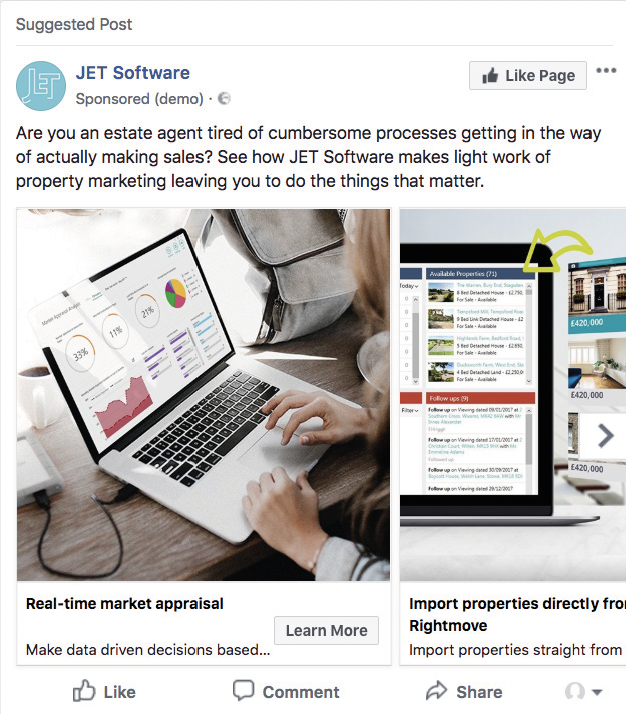Viewport: 626px width, 714px height.
Task: Click the Comment speech bubble icon
Action: pos(244,690)
